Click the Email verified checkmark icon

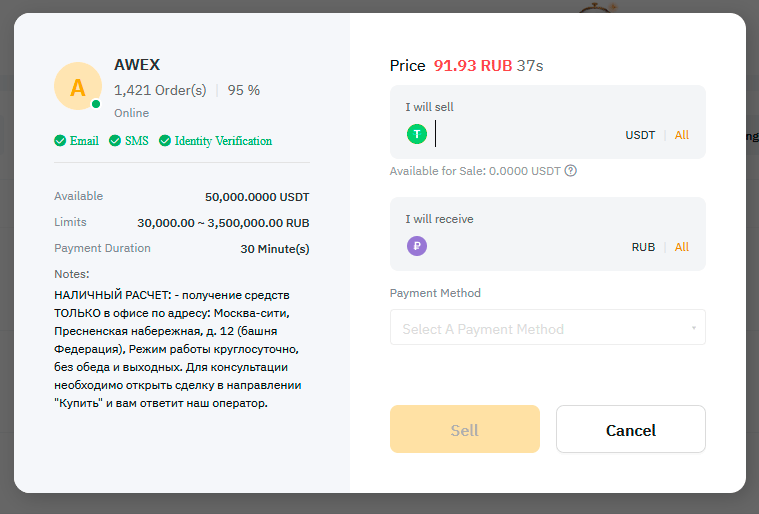(60, 141)
